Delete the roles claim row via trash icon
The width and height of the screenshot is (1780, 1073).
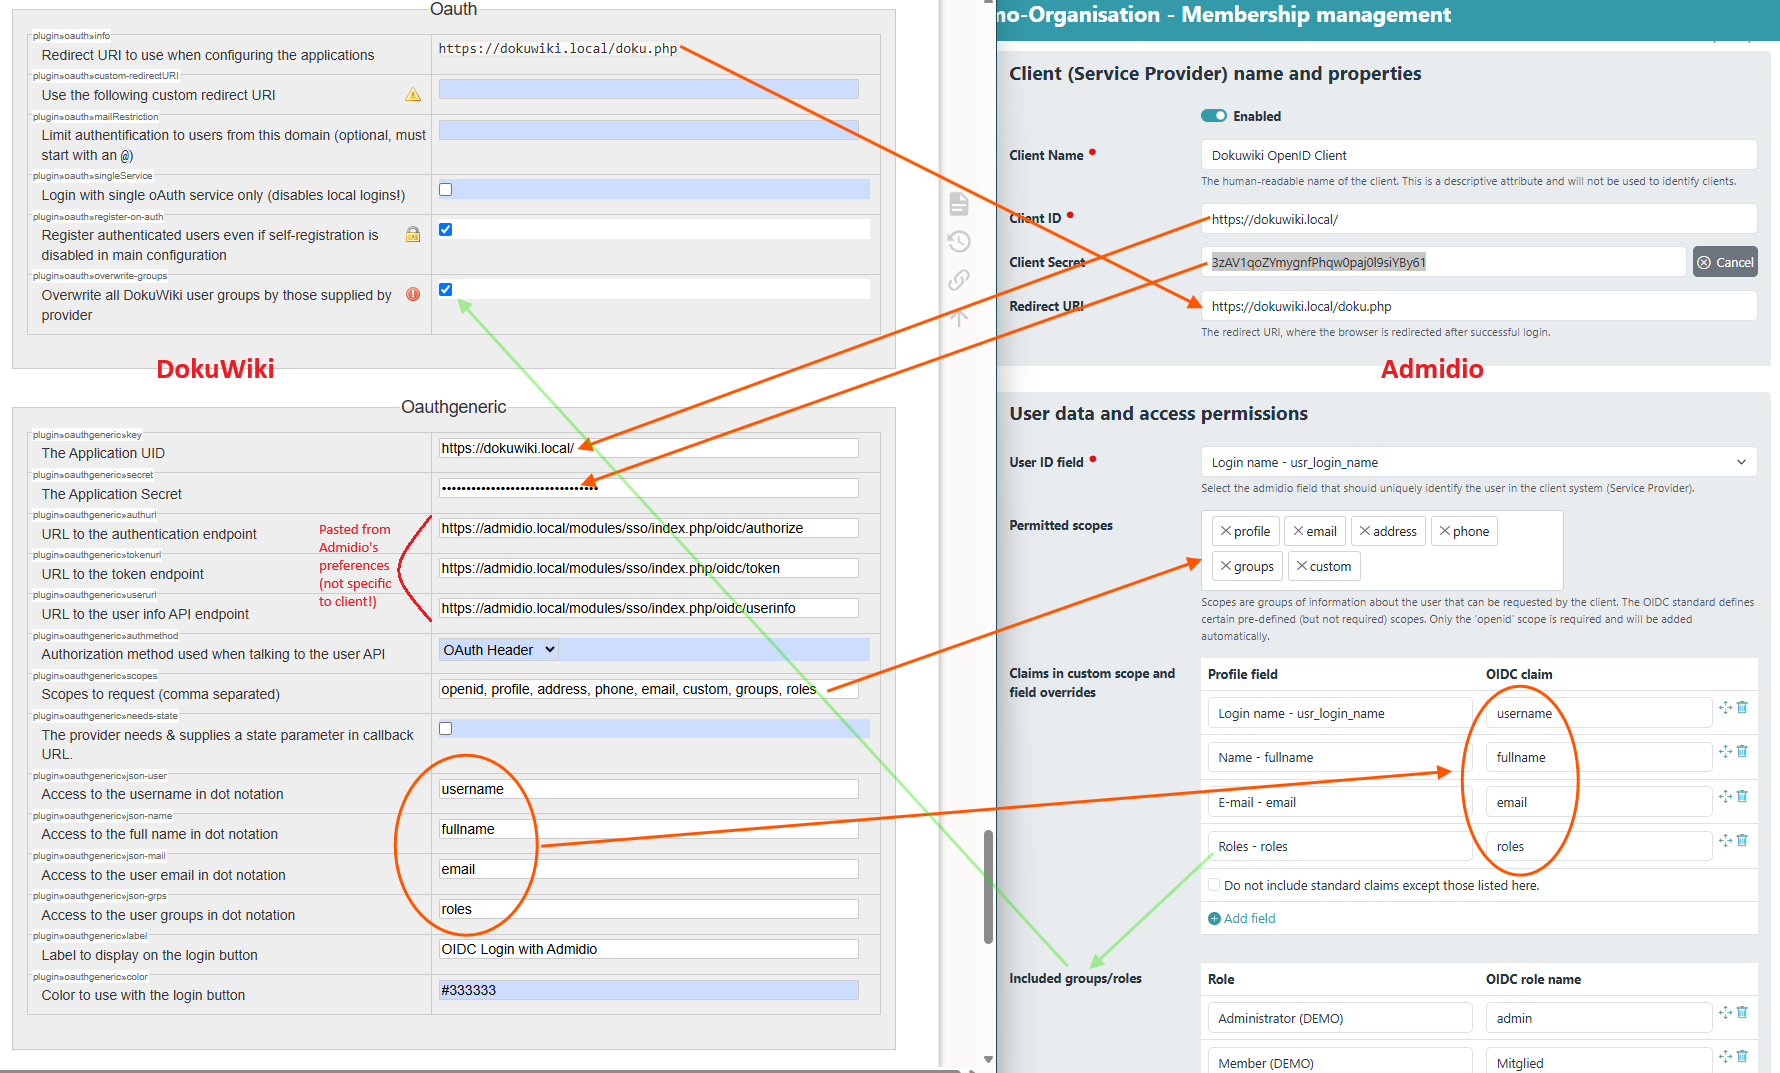coord(1742,841)
